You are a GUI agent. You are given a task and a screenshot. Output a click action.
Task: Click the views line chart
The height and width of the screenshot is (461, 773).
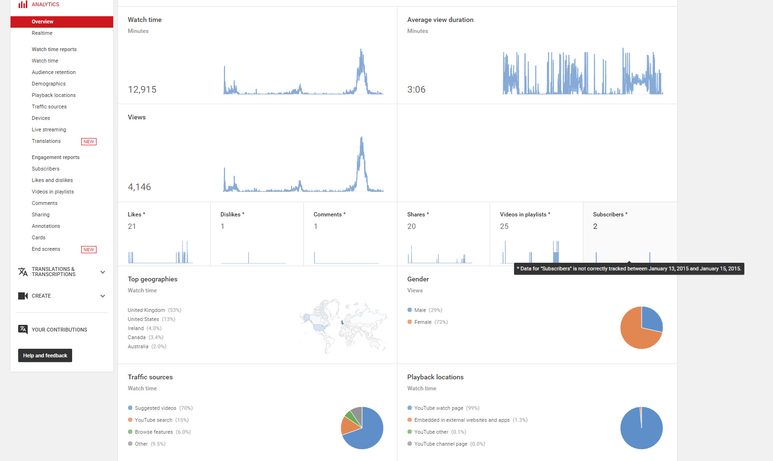click(x=303, y=164)
